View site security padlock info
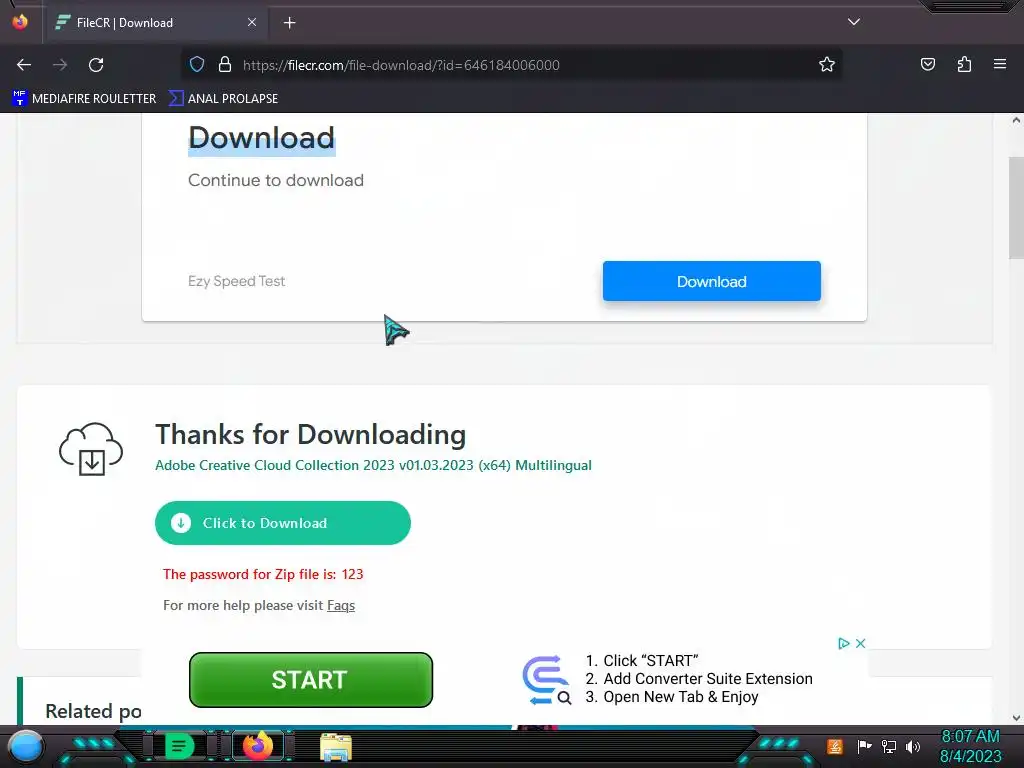The width and height of the screenshot is (1024, 768). 225,65
